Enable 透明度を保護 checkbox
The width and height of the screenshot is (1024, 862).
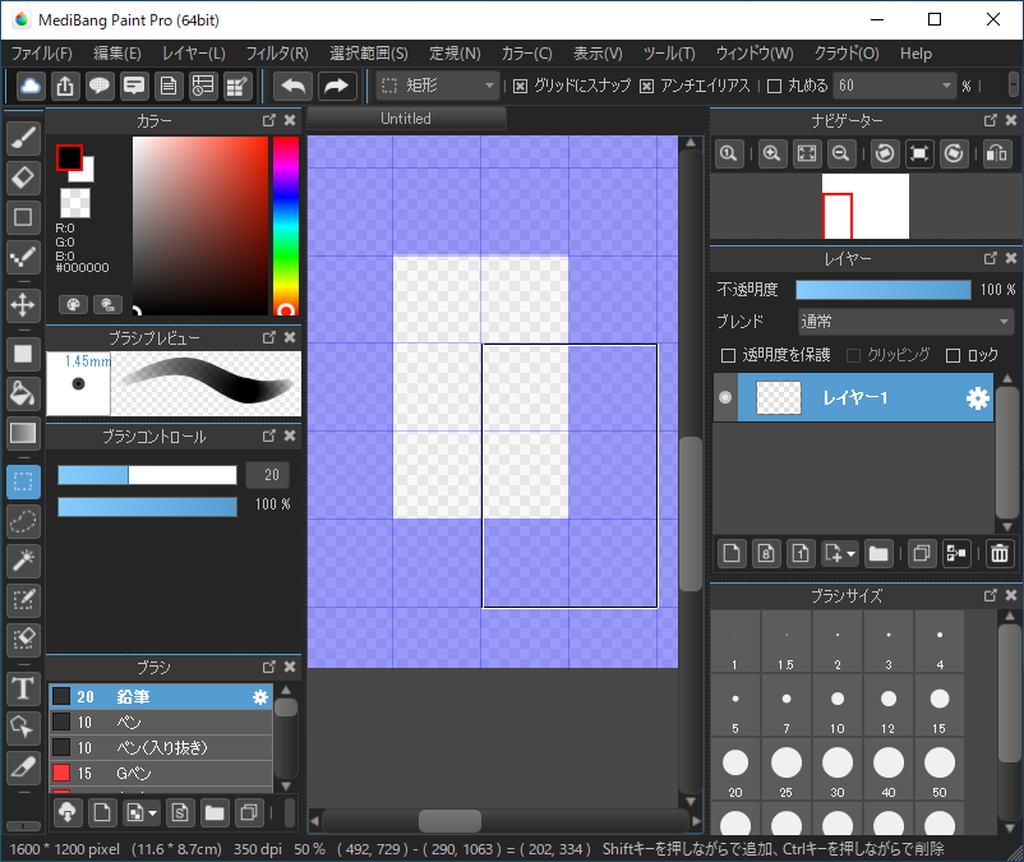[x=728, y=355]
